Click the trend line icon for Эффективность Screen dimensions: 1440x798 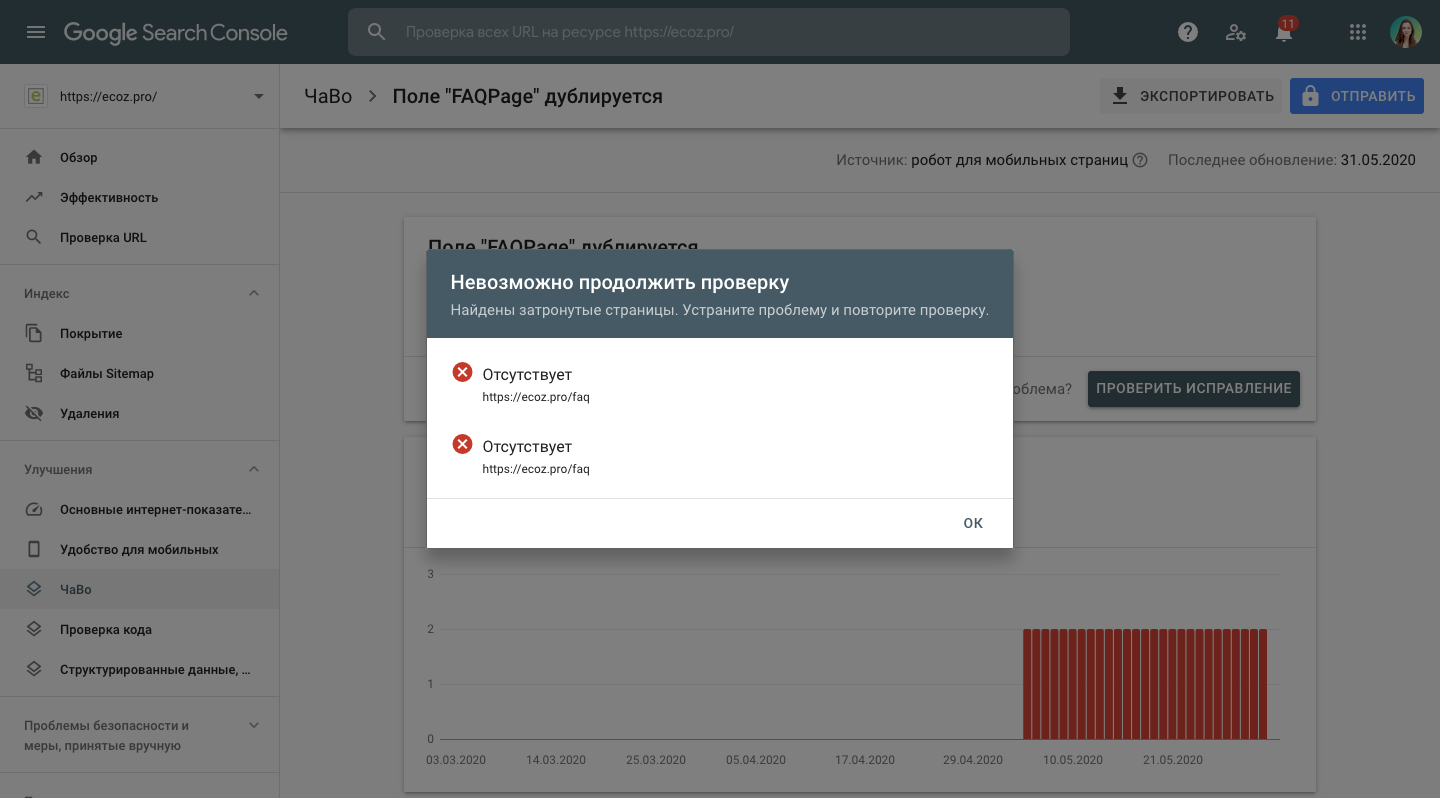tap(34, 197)
